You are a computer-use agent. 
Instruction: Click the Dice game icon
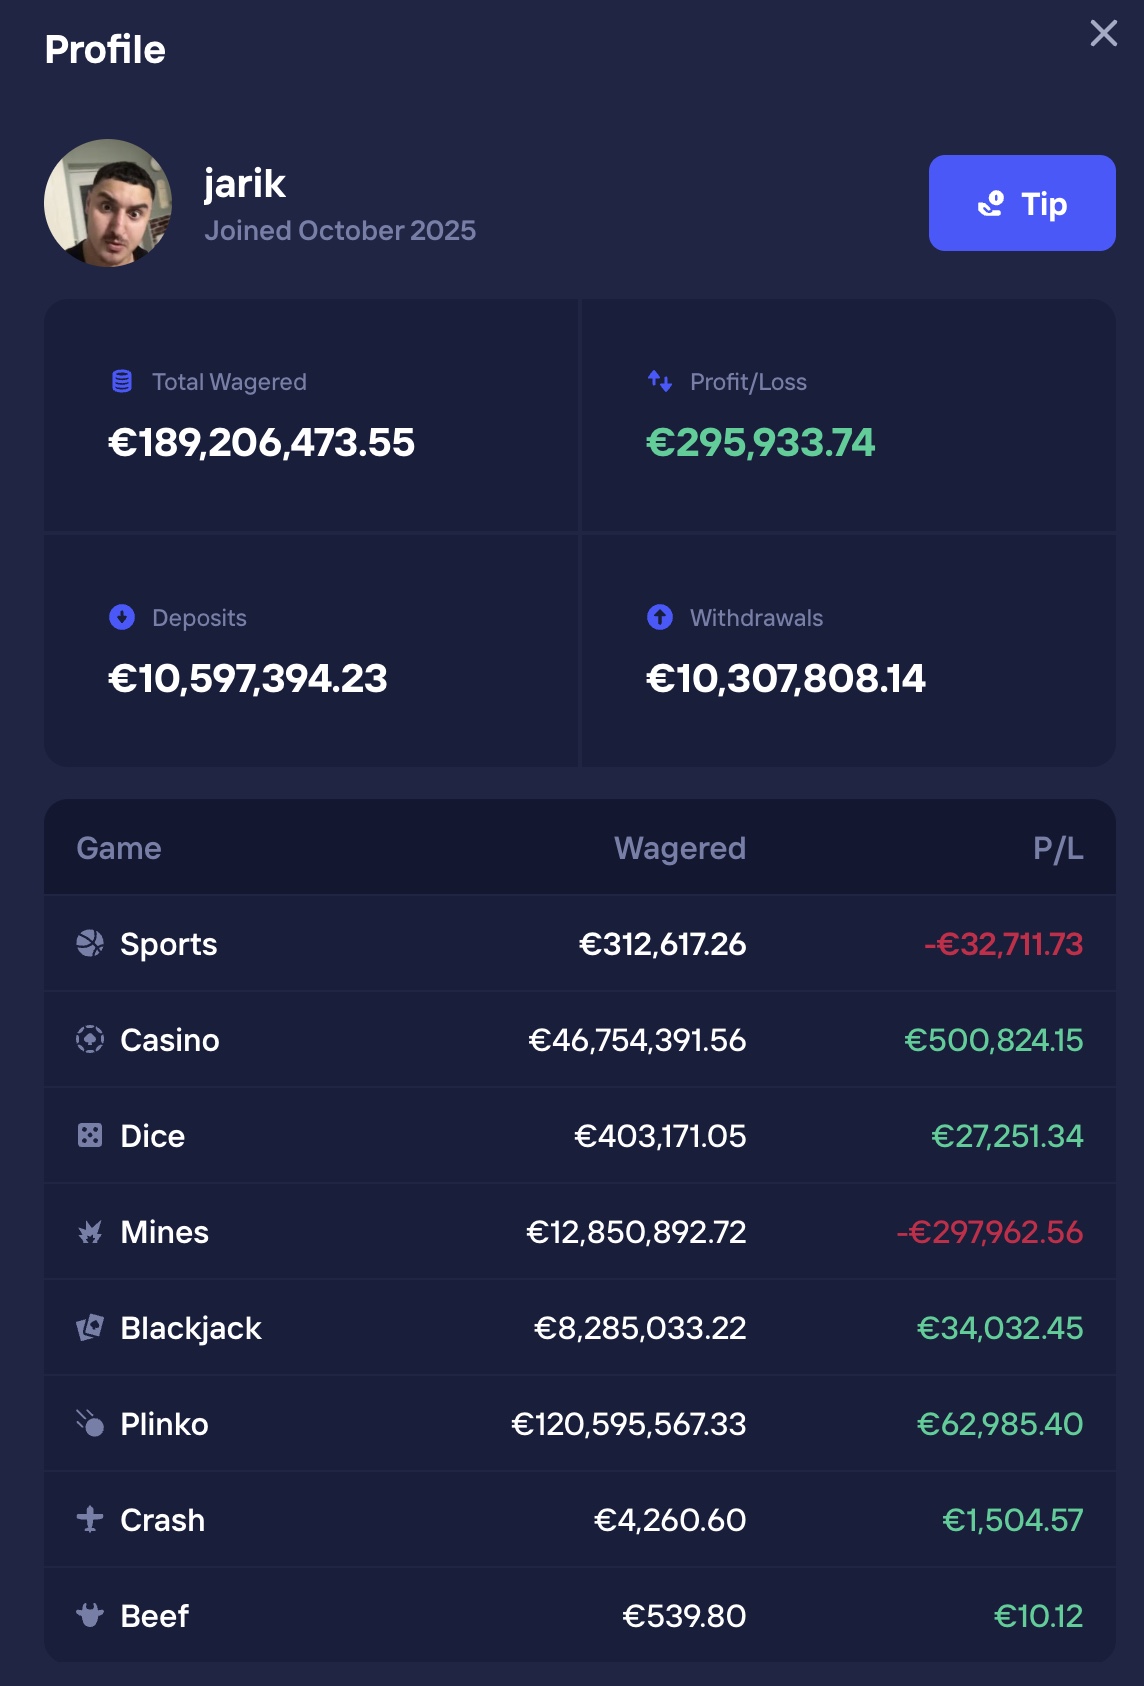[90, 1135]
